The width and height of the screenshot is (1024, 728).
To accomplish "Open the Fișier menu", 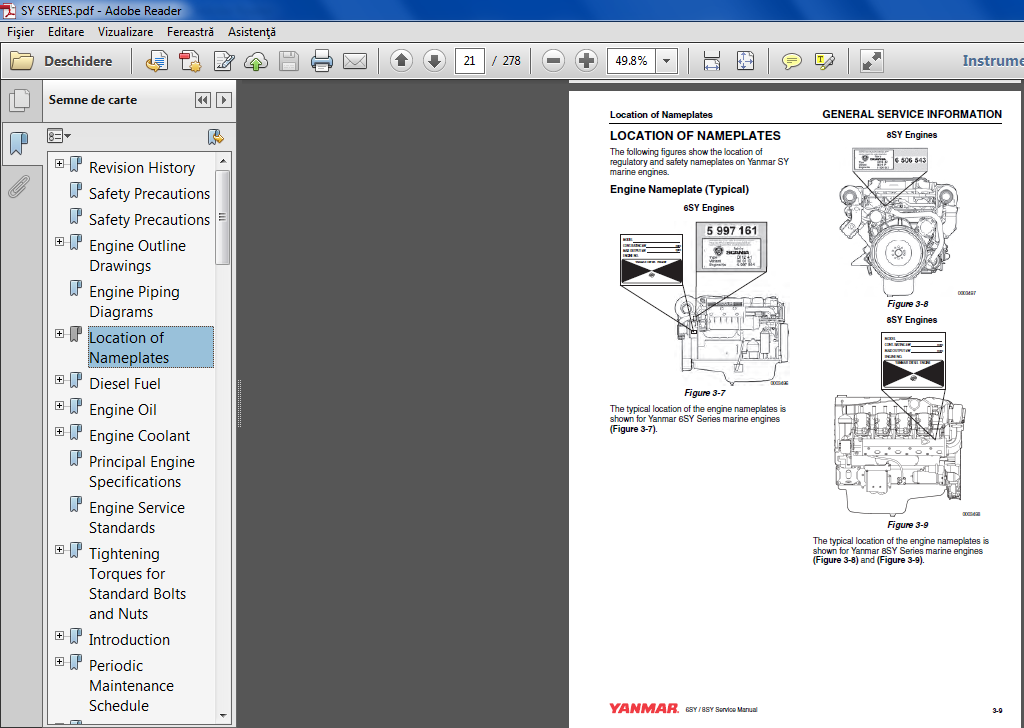I will tap(20, 31).
